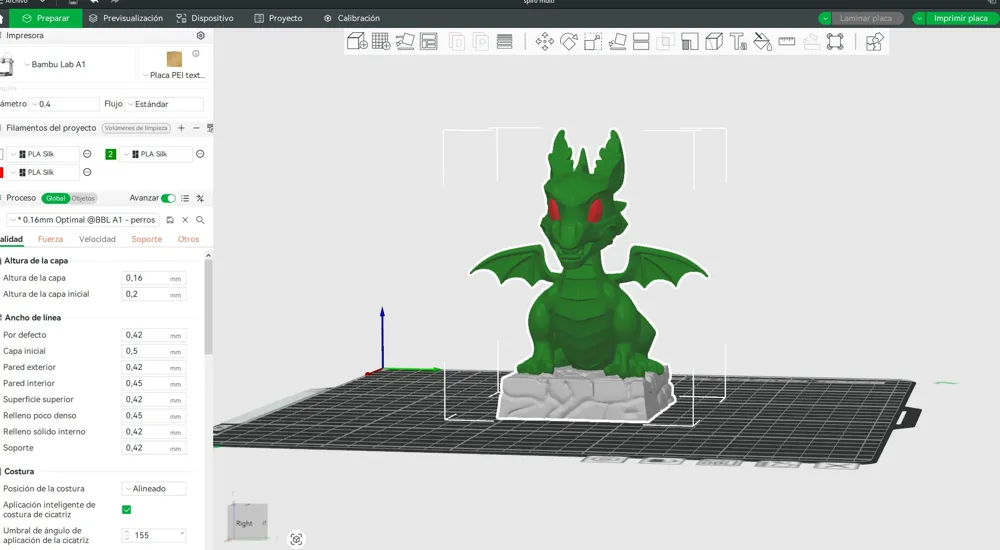The image size is (1000, 550).
Task: Switch to Dispositivo tab
Action: tap(205, 19)
